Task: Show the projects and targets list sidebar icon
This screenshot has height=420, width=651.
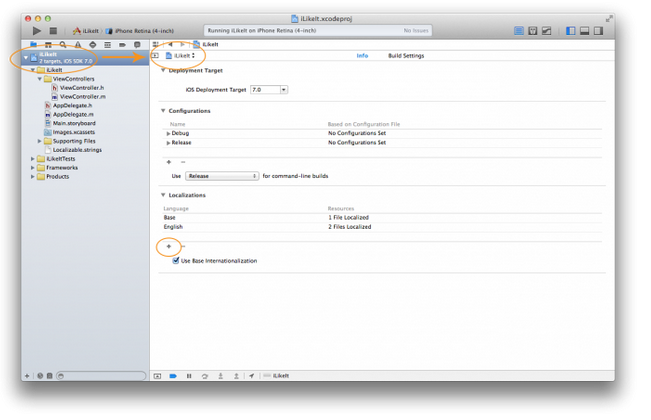Action: click(155, 55)
